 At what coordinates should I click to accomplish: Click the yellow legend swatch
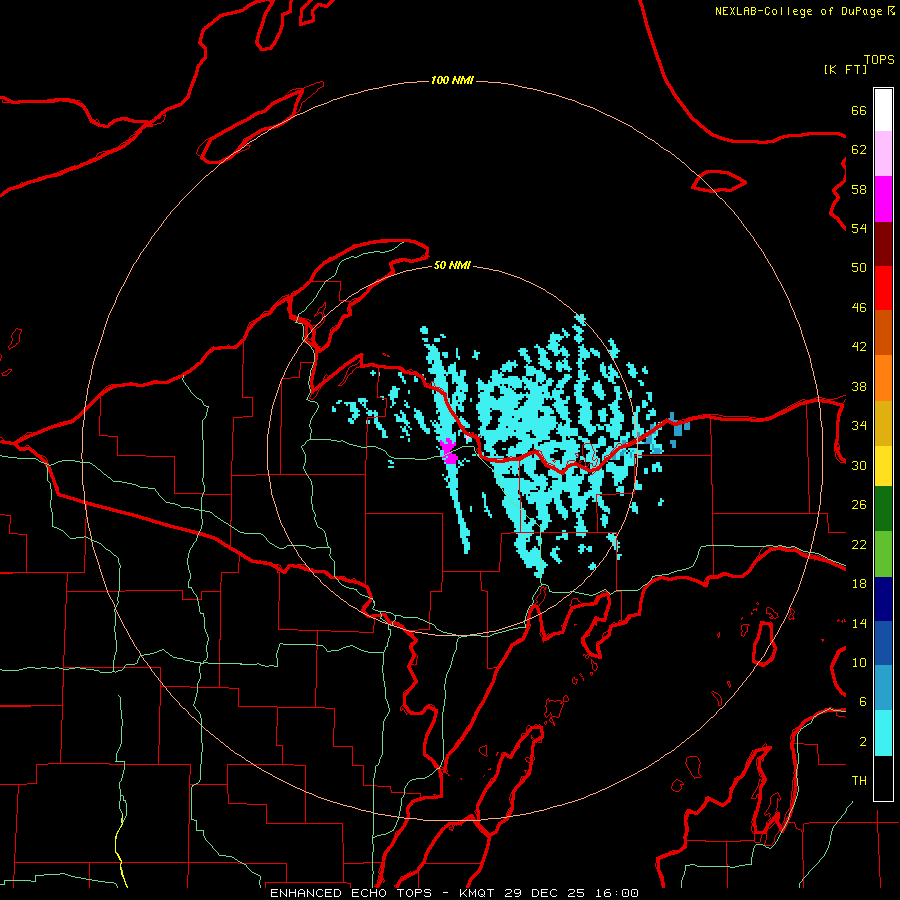[x=883, y=467]
